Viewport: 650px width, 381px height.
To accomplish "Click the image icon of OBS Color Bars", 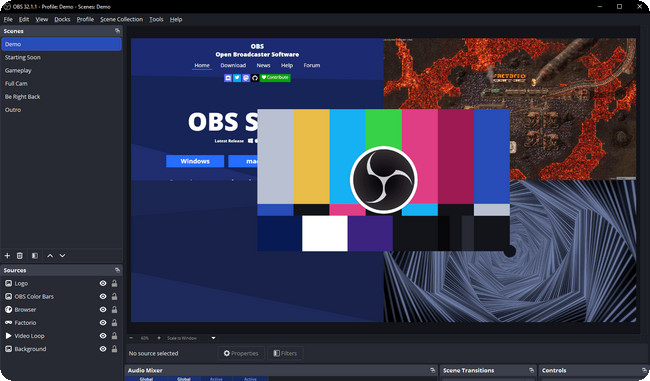I will point(8,296).
